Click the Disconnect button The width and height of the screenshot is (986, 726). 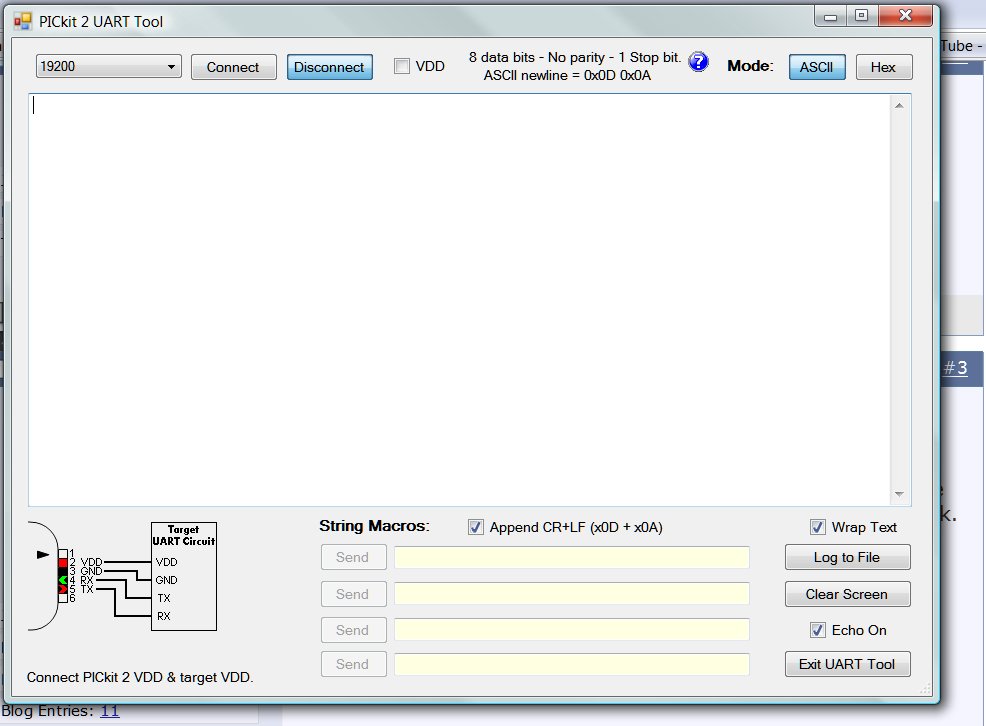[x=330, y=67]
